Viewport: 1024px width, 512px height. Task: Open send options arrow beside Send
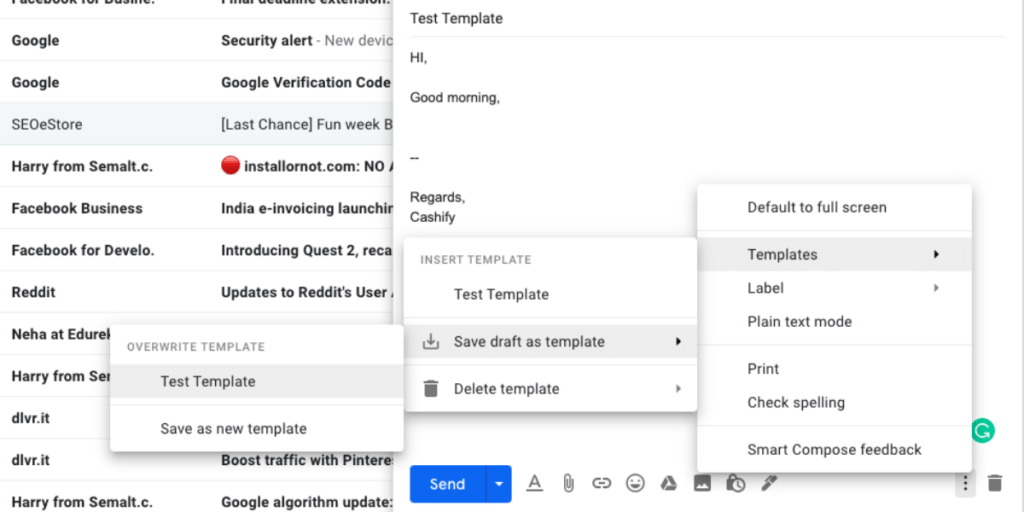pyautogui.click(x=499, y=484)
